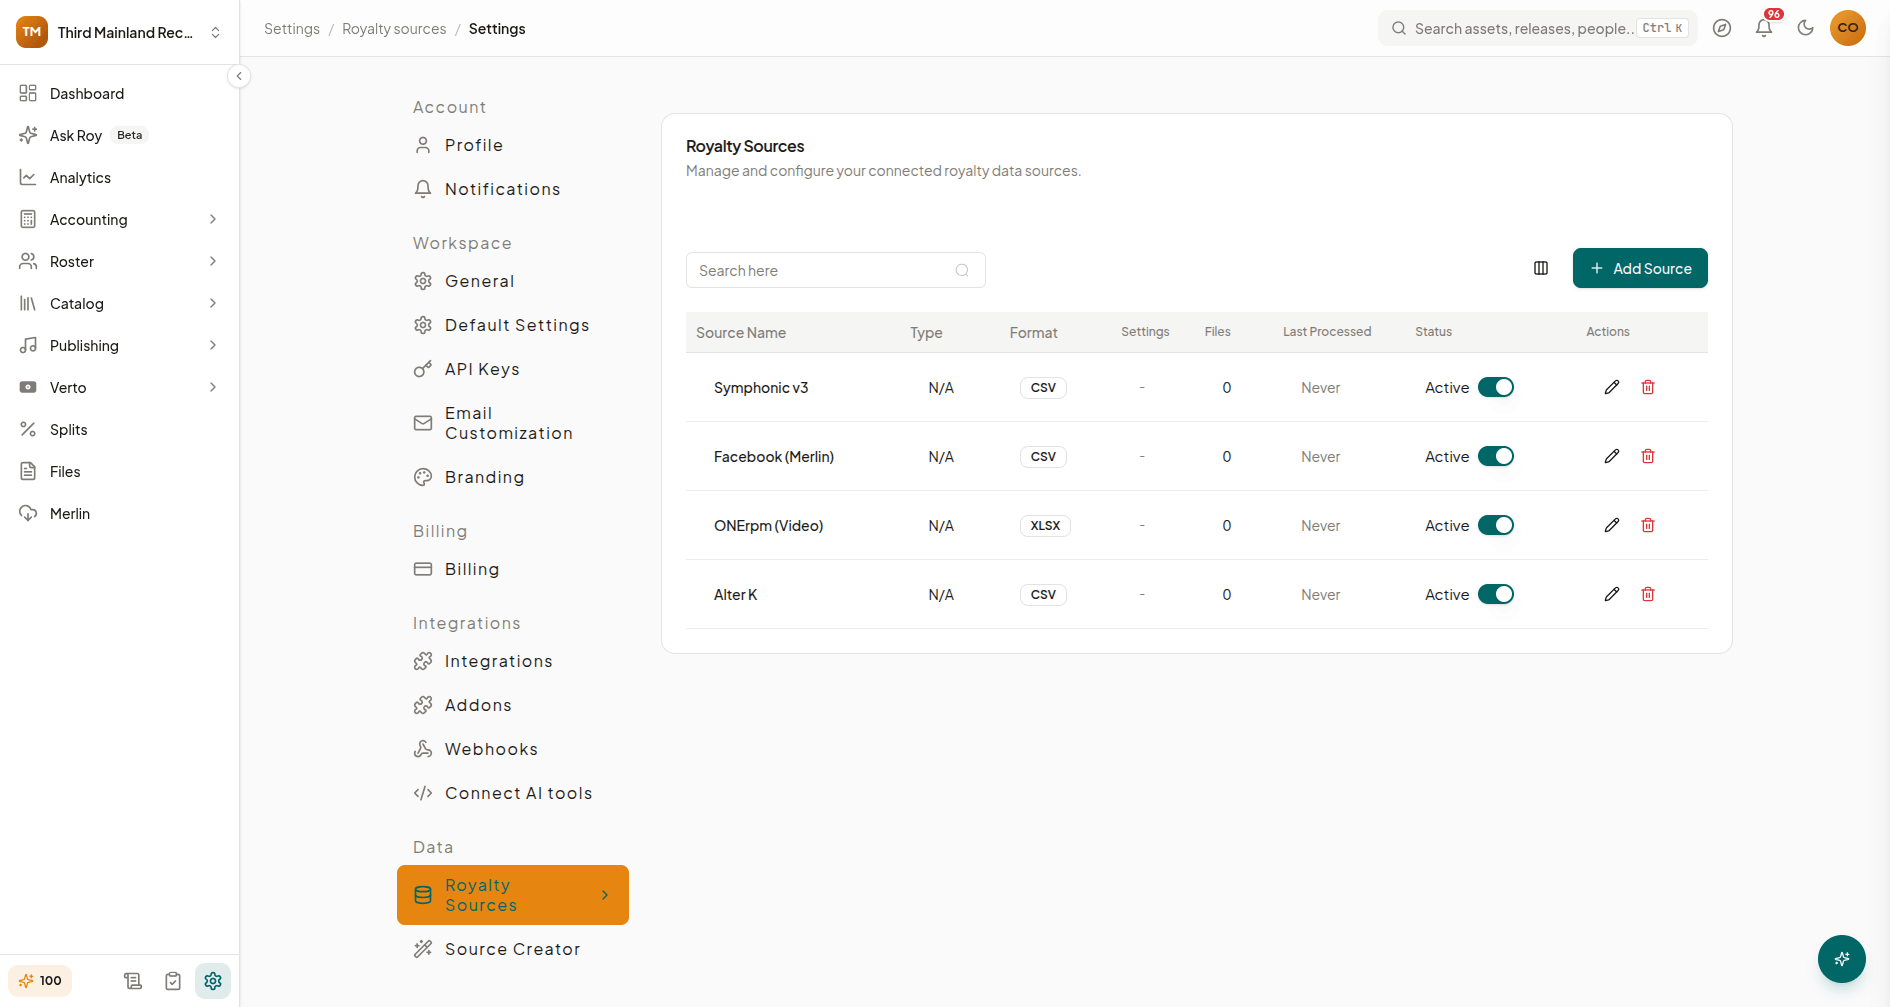The width and height of the screenshot is (1890, 1007).
Task: Click Settings breadcrumb root
Action: pyautogui.click(x=292, y=29)
